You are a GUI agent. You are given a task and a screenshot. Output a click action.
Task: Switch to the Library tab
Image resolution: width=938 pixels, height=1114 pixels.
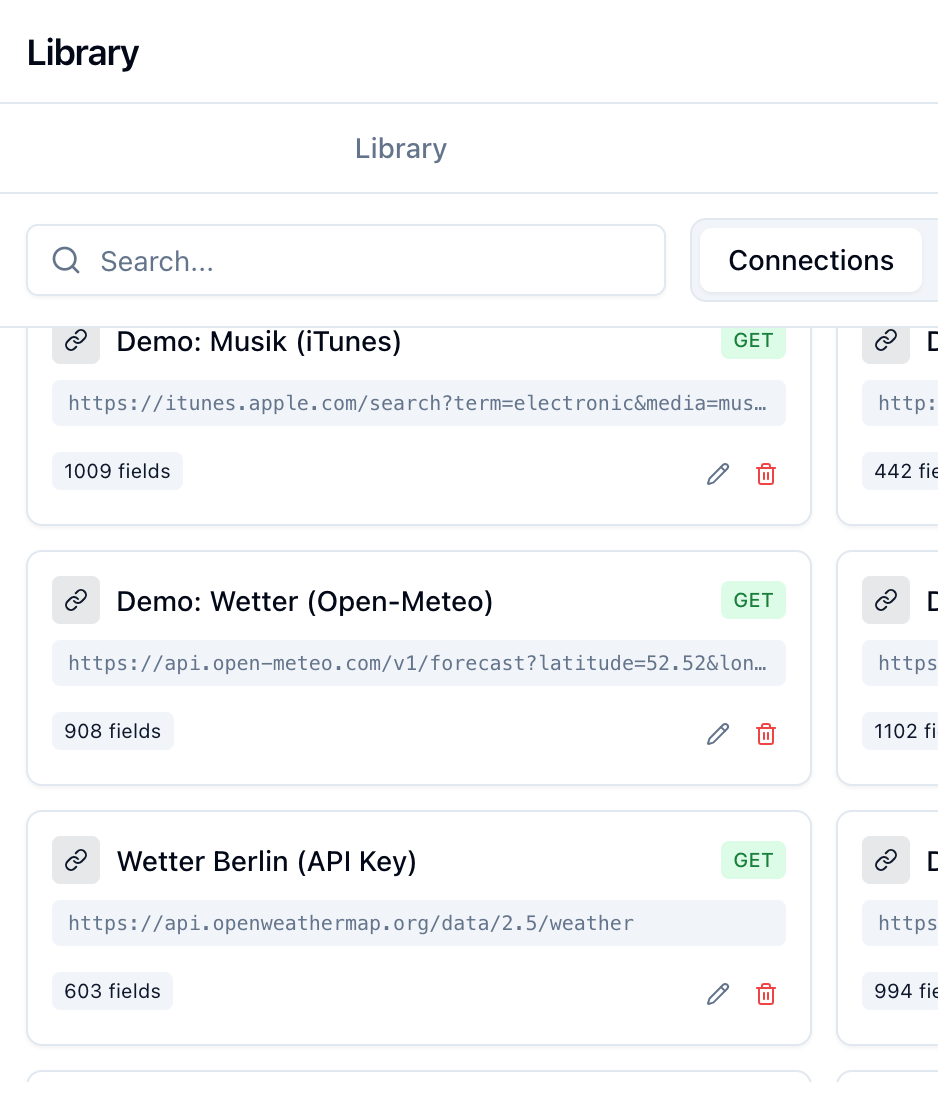click(x=400, y=148)
